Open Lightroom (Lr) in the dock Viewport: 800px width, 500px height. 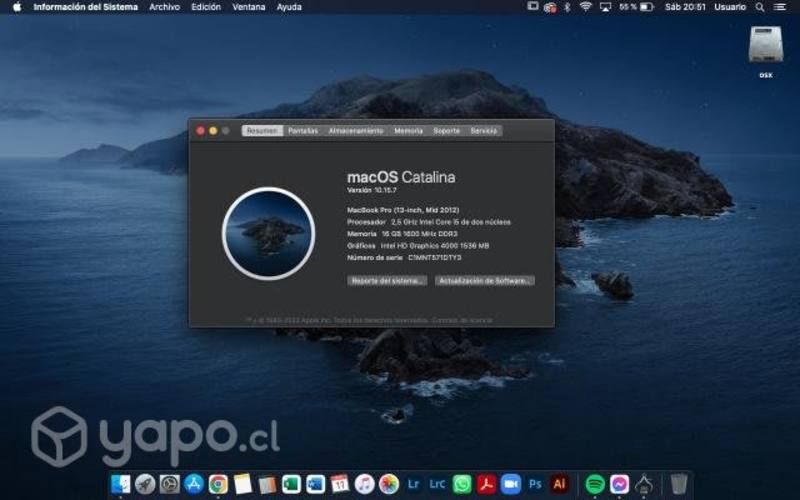coord(413,484)
